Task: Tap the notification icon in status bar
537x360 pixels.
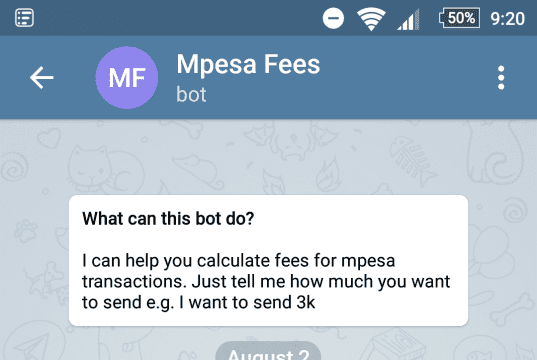Action: 24,18
